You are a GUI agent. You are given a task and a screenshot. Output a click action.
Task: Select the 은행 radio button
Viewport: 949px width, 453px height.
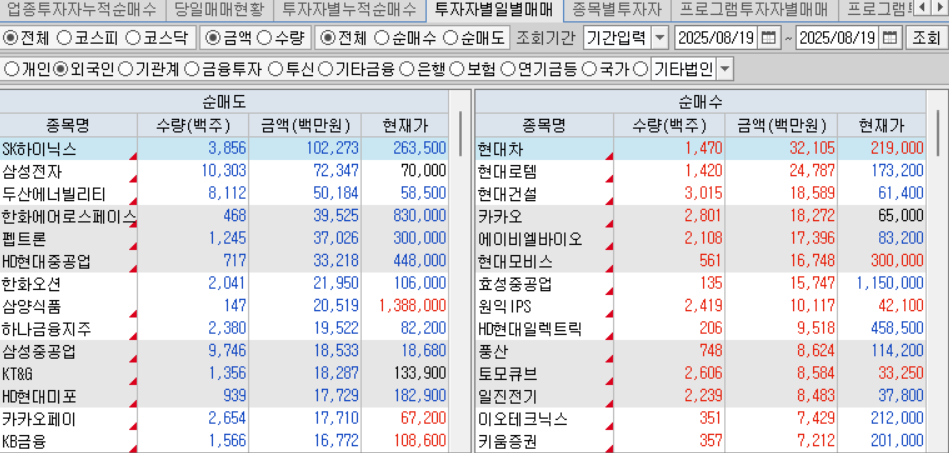408,69
